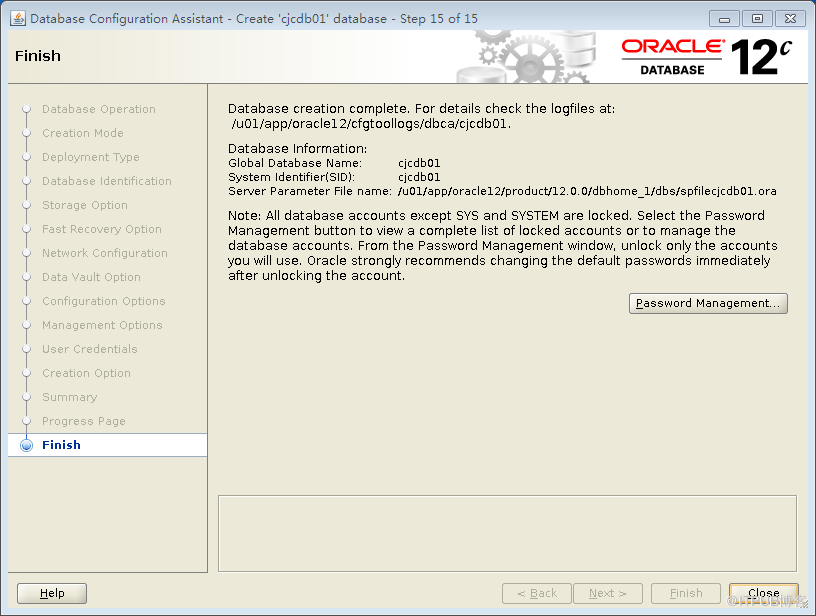Select the Network Configuration step
816x616 pixels.
tap(105, 253)
